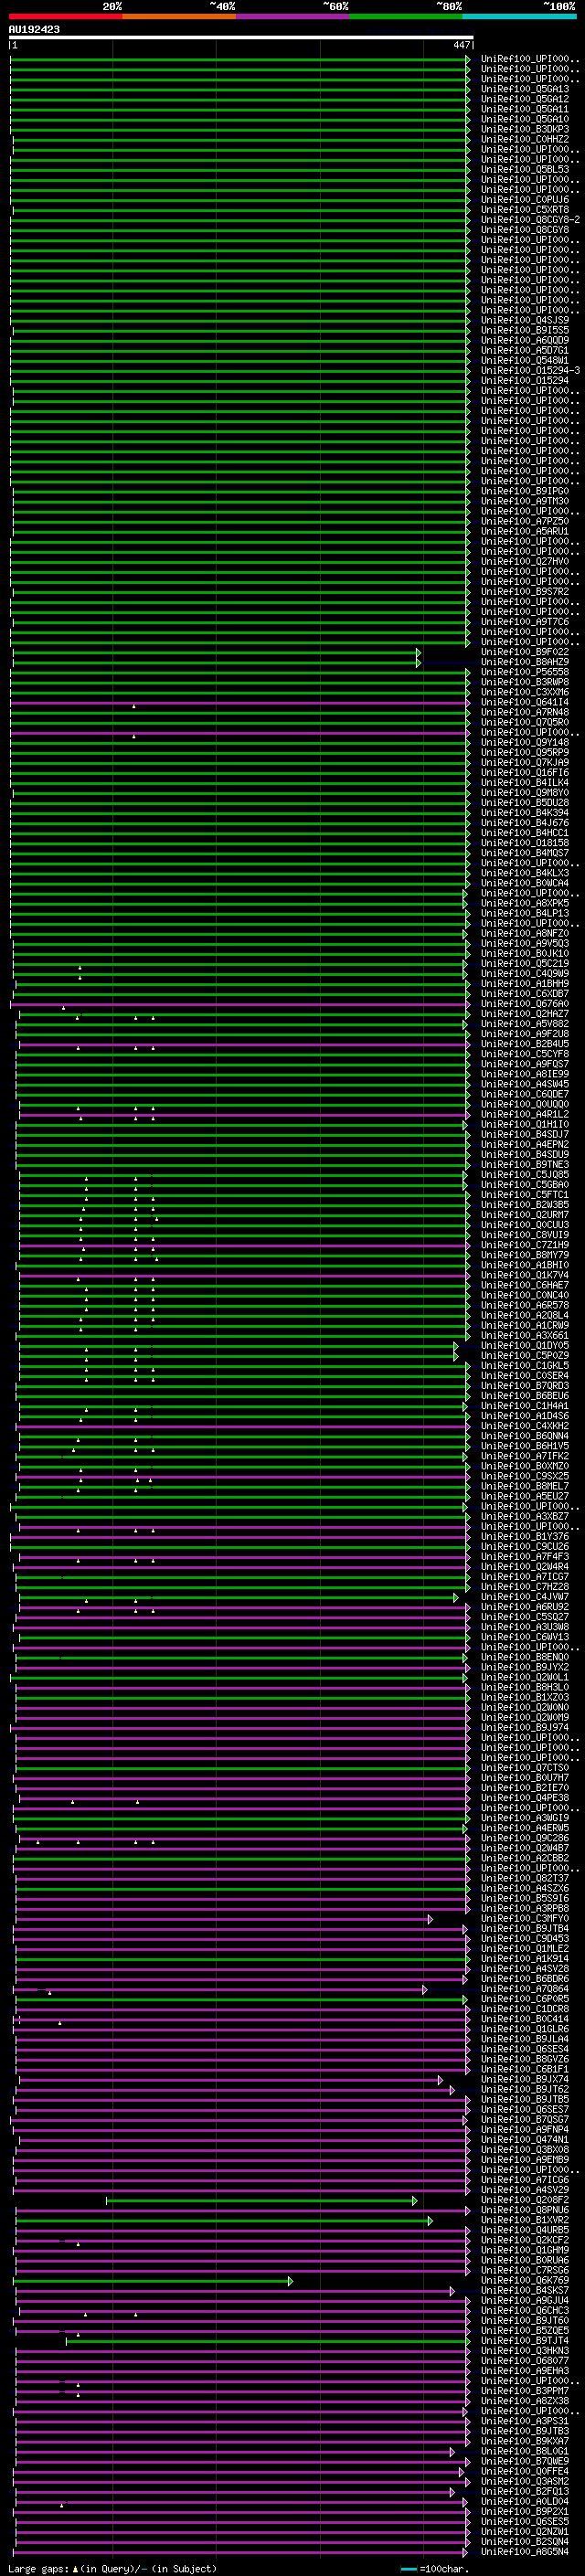Select hit label UniRef100_Q548W1
The width and height of the screenshot is (585, 2576).
click(x=525, y=361)
